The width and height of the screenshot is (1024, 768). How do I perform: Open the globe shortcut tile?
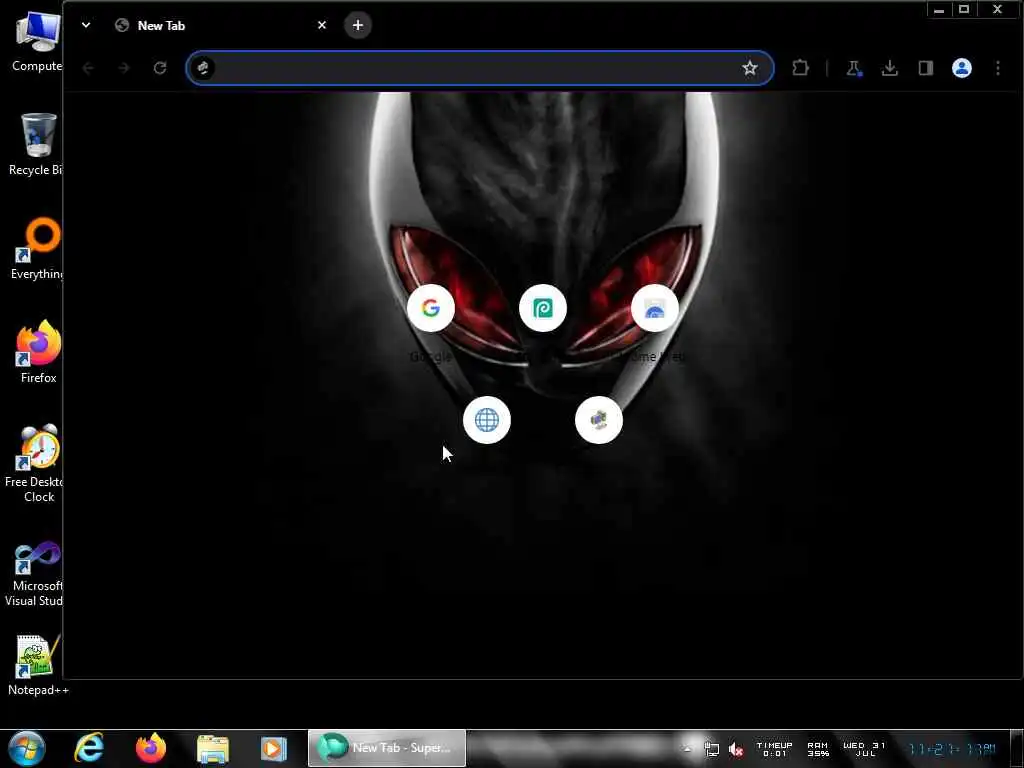[487, 420]
